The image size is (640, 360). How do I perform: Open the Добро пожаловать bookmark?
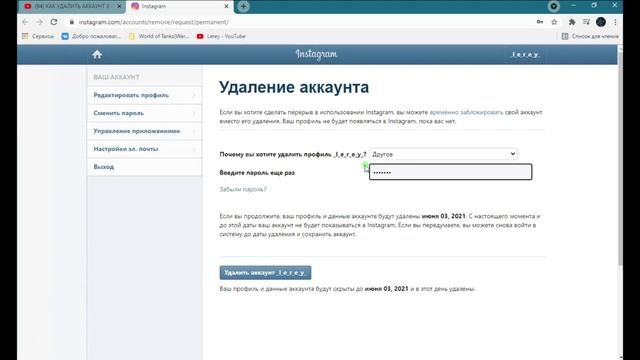coord(91,36)
